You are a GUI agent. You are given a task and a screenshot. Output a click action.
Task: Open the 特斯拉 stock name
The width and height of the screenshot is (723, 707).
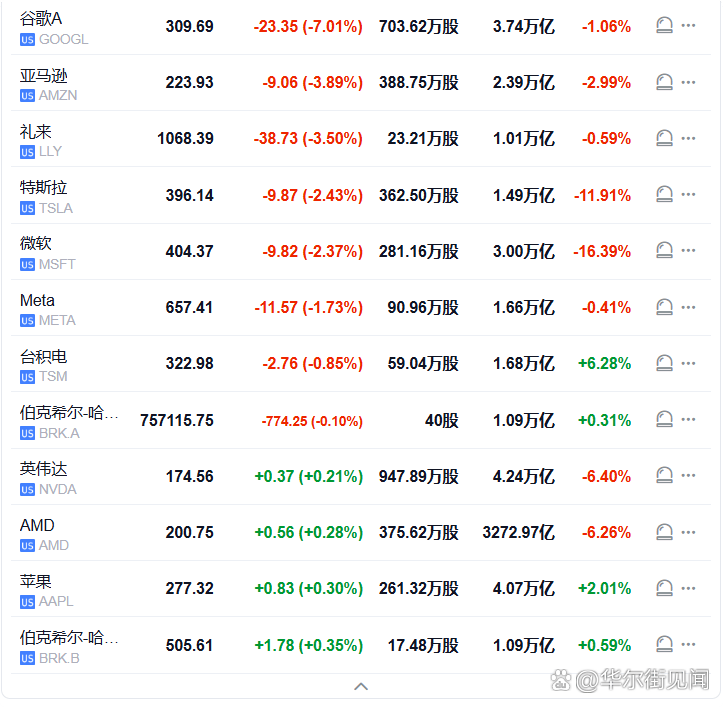click(43, 187)
